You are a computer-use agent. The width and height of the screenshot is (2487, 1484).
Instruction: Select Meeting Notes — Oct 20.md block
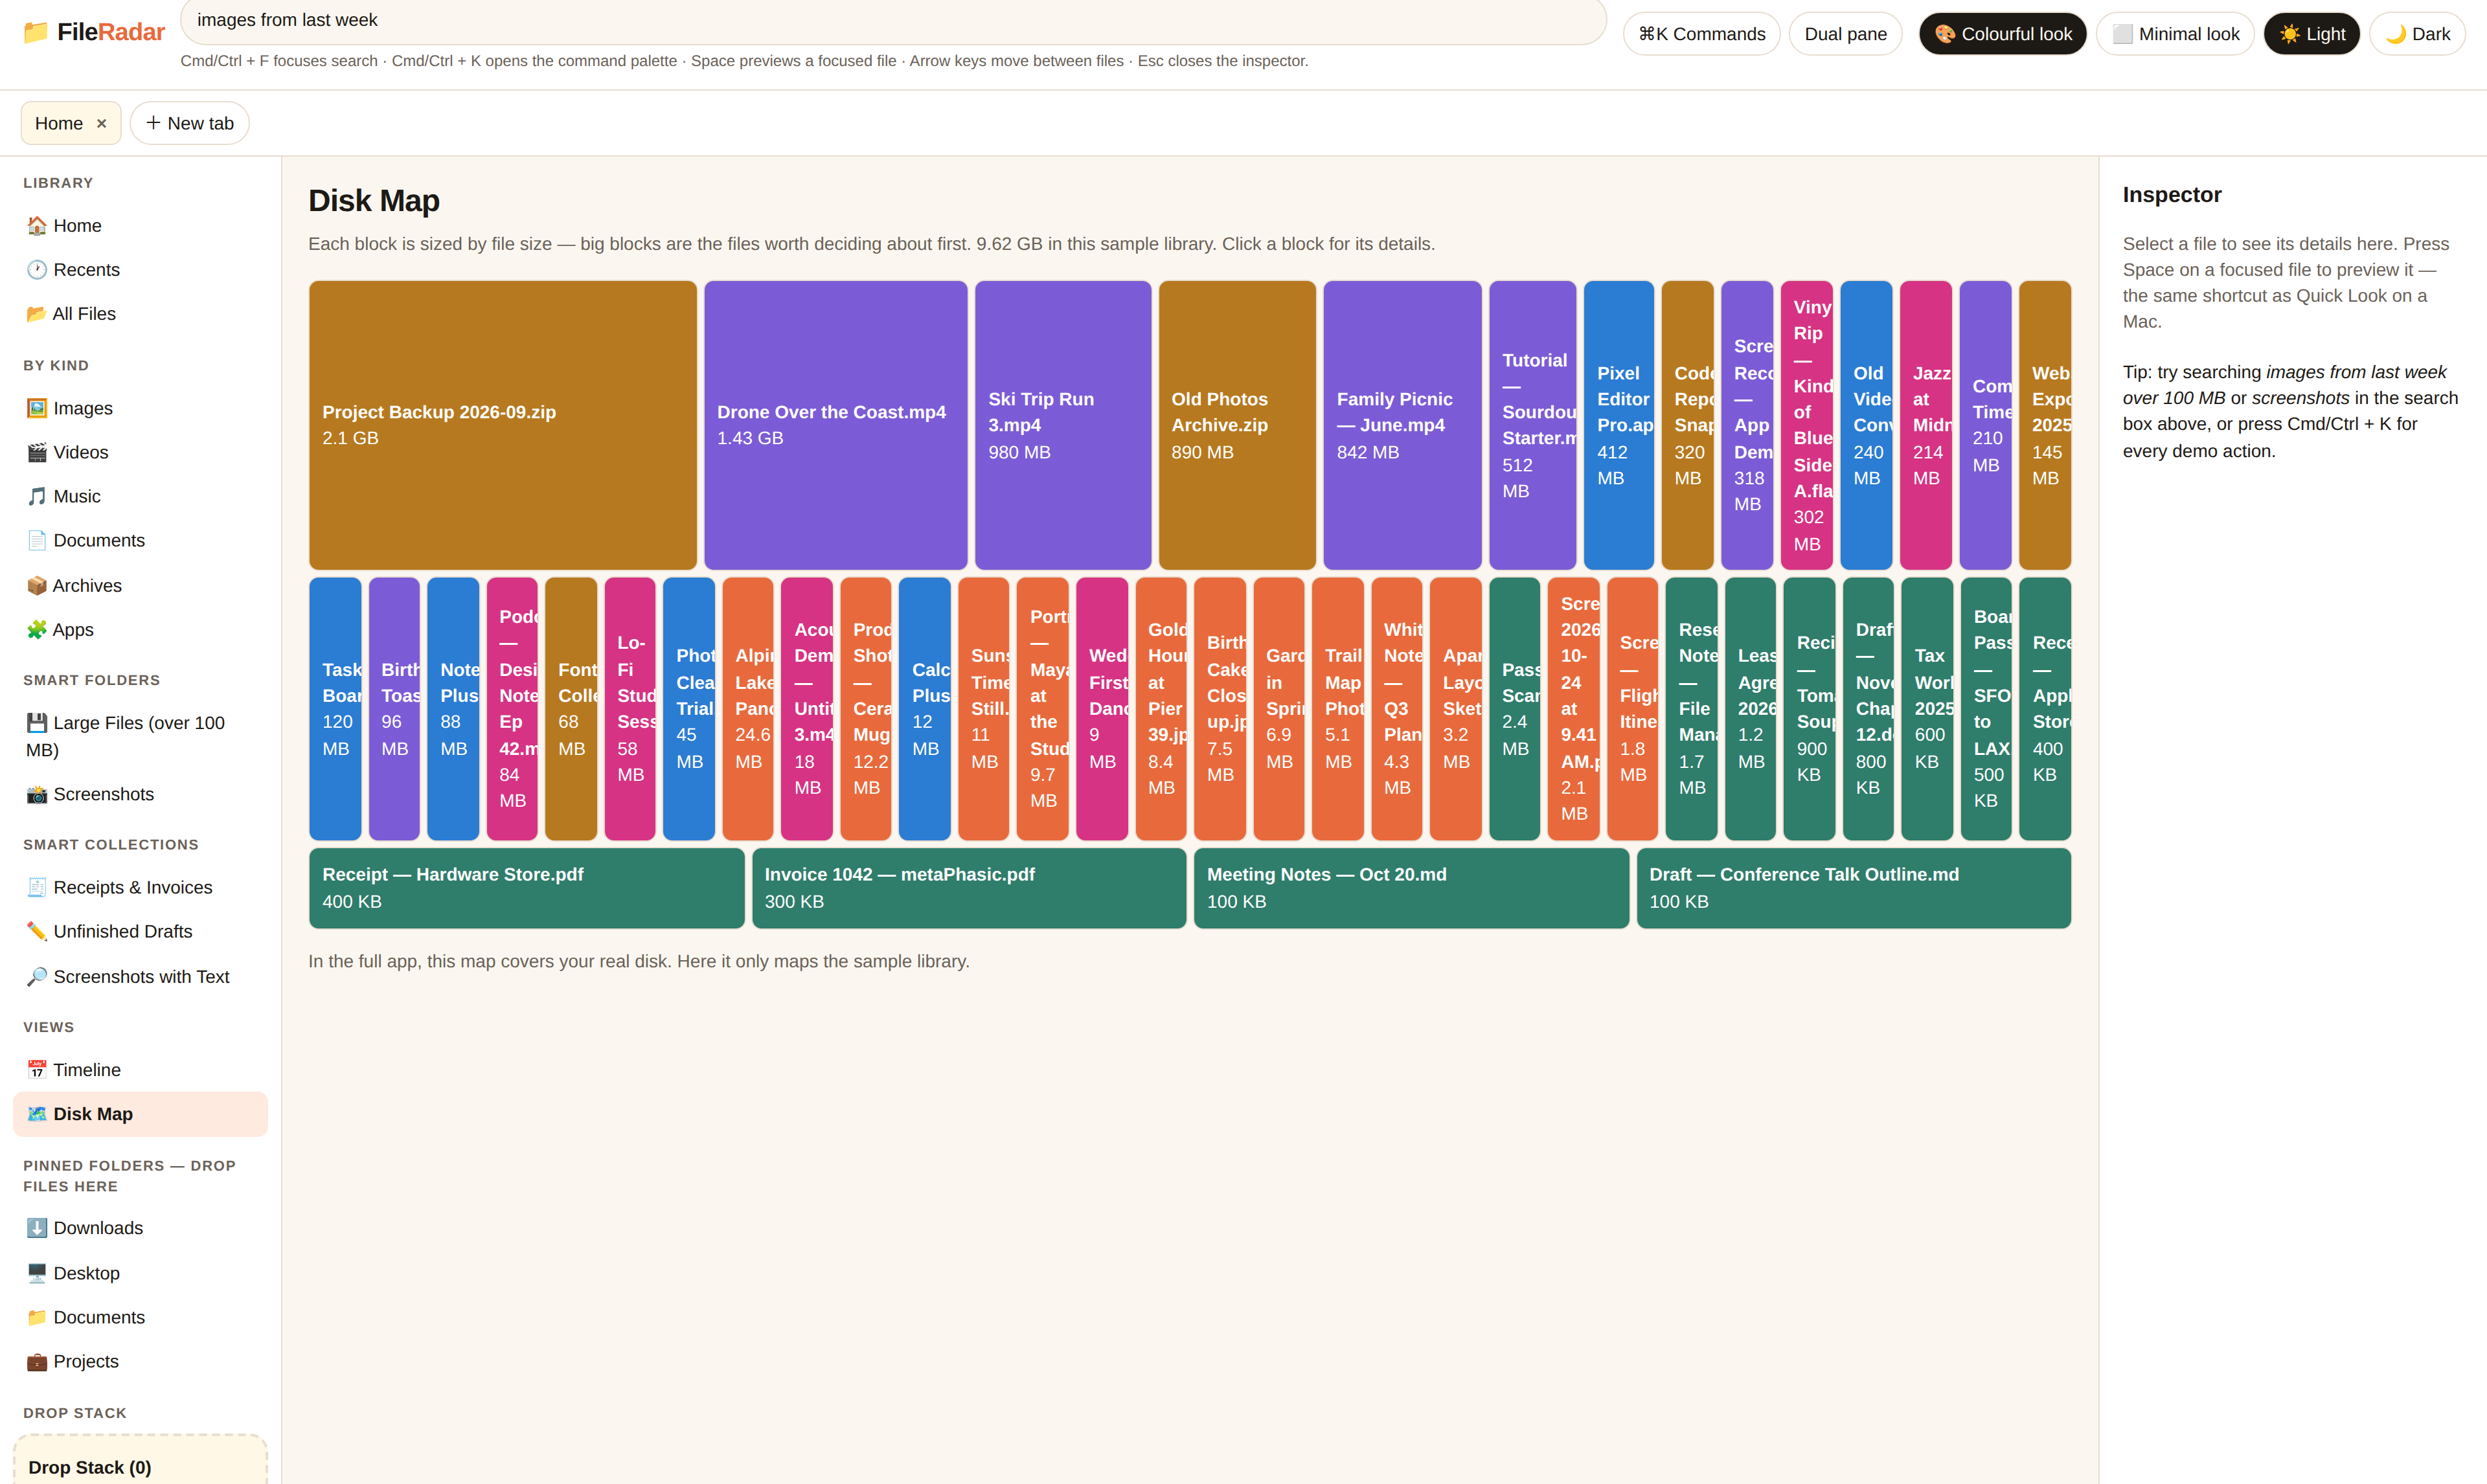click(x=1411, y=888)
